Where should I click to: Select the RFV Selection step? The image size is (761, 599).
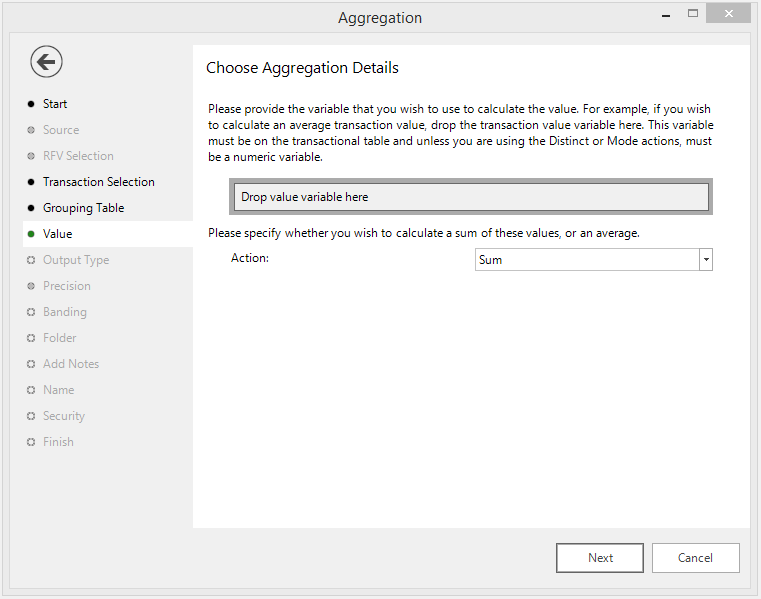click(78, 156)
